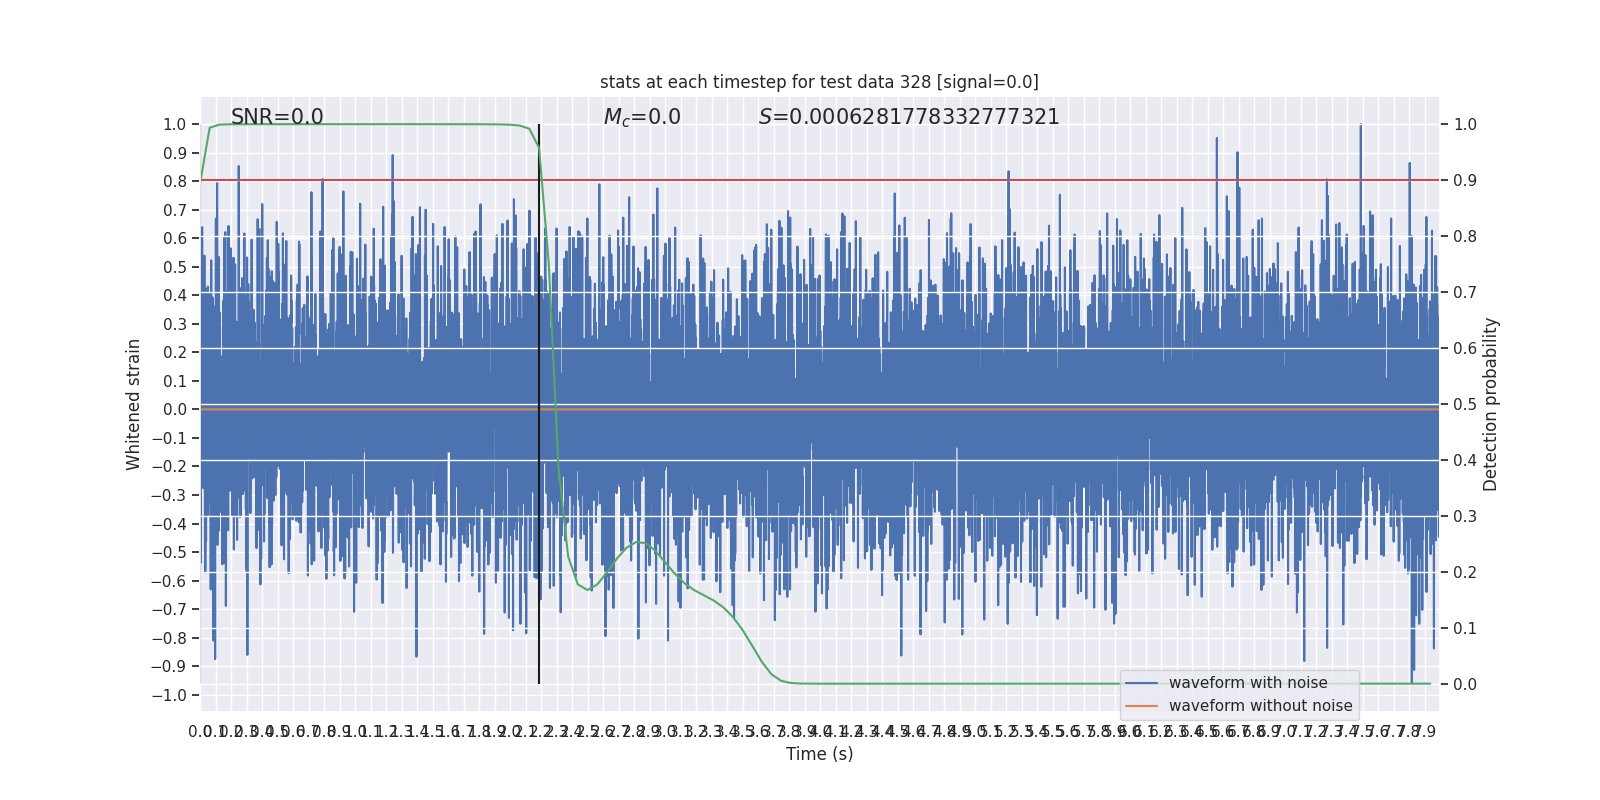This screenshot has height=800, width=1600.
Task: Select the SNR=0.0 annotation
Action: point(277,117)
